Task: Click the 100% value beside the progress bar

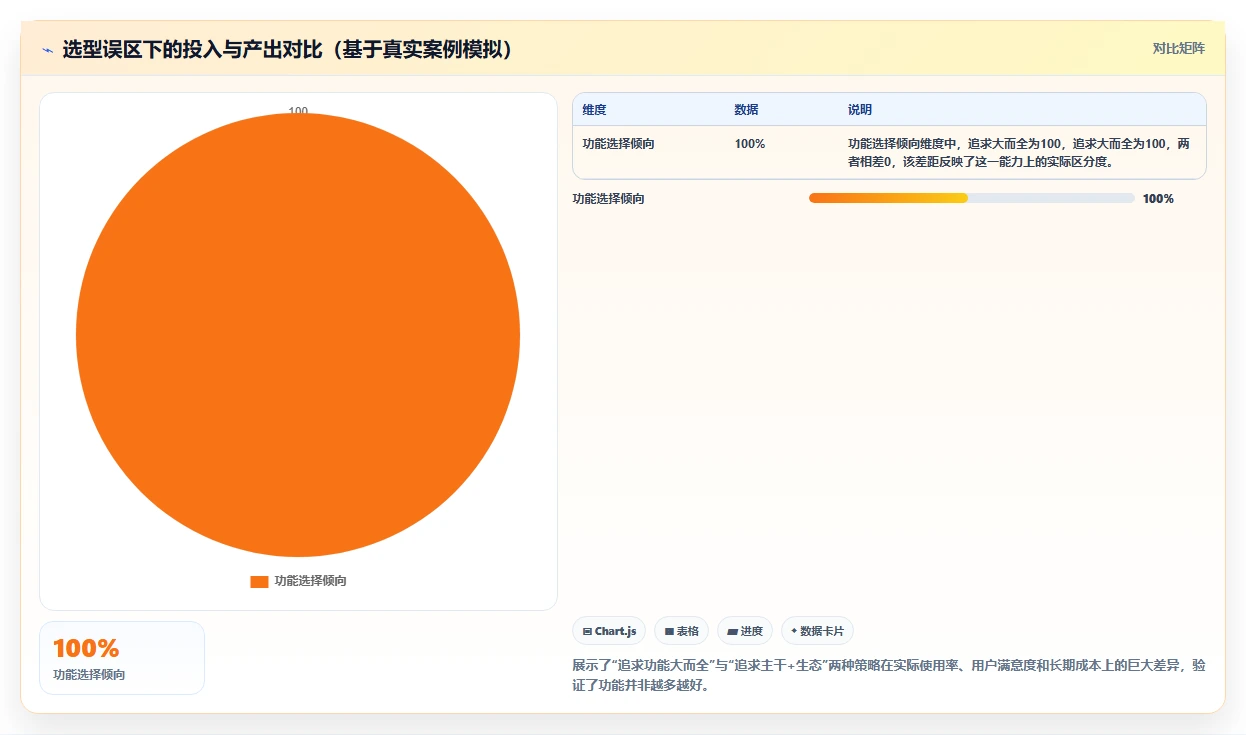Action: click(x=1158, y=199)
